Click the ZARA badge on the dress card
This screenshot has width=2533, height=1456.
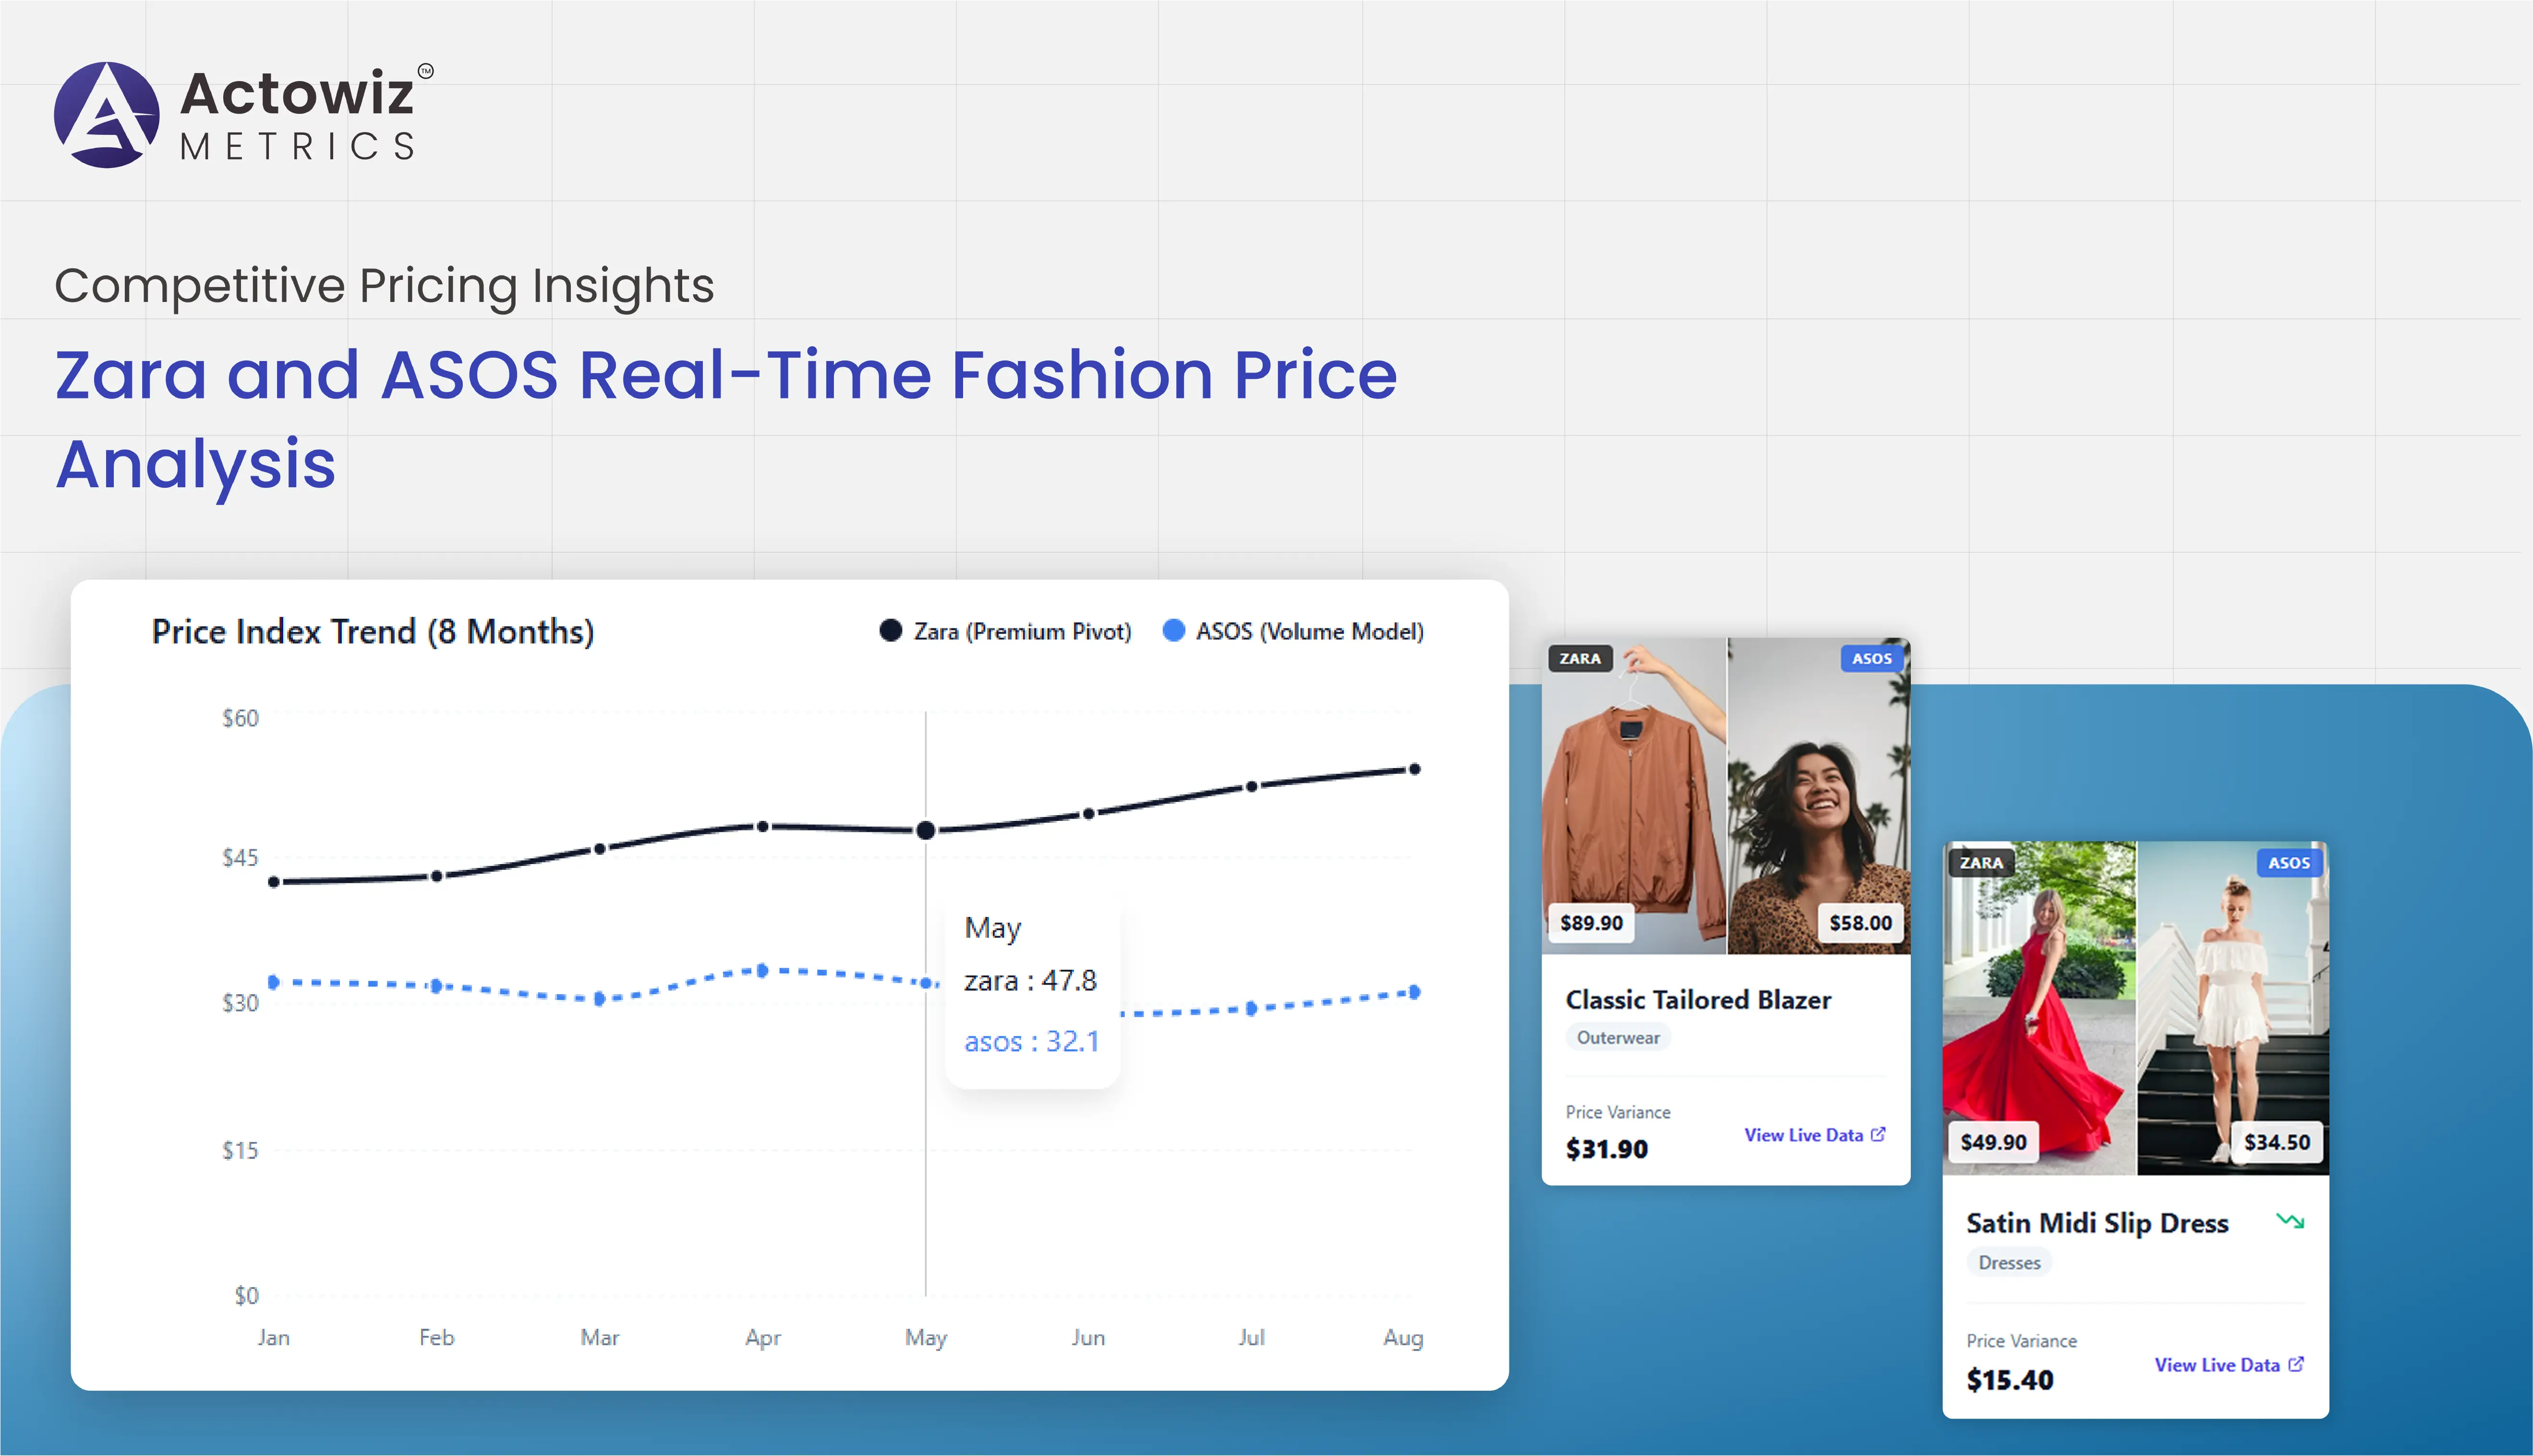pos(1983,862)
